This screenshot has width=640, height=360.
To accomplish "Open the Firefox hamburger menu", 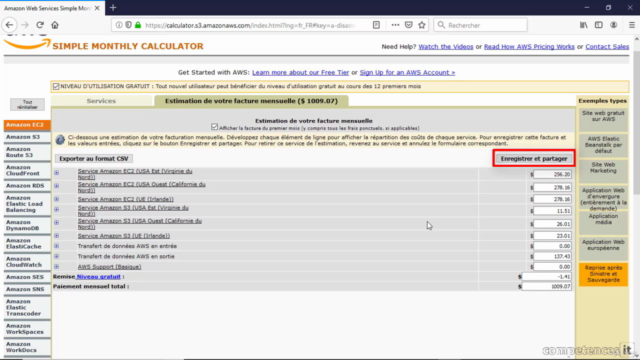I will pos(631,25).
